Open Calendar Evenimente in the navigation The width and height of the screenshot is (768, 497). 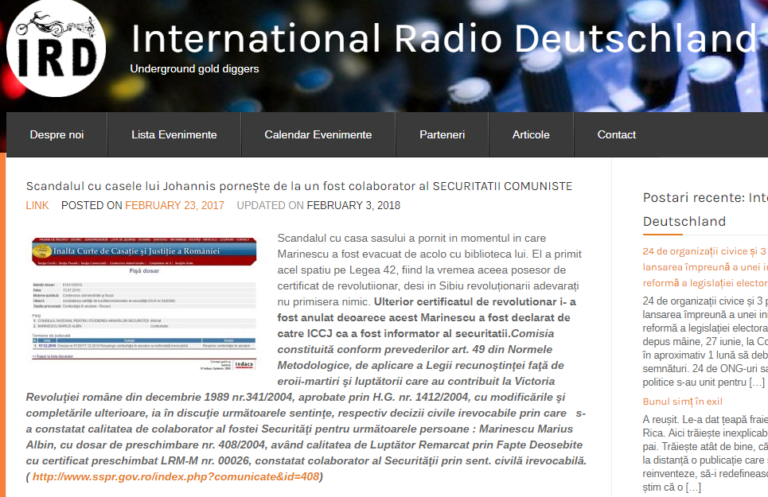pyautogui.click(x=318, y=135)
